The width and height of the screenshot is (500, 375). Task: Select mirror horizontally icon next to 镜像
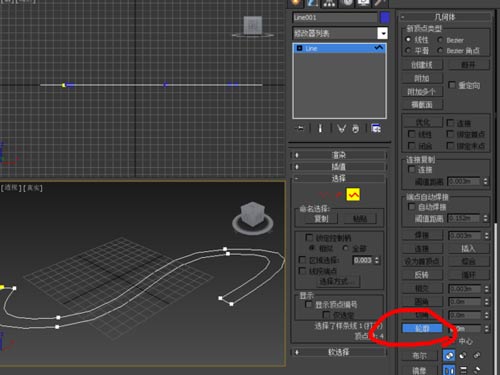[449, 370]
